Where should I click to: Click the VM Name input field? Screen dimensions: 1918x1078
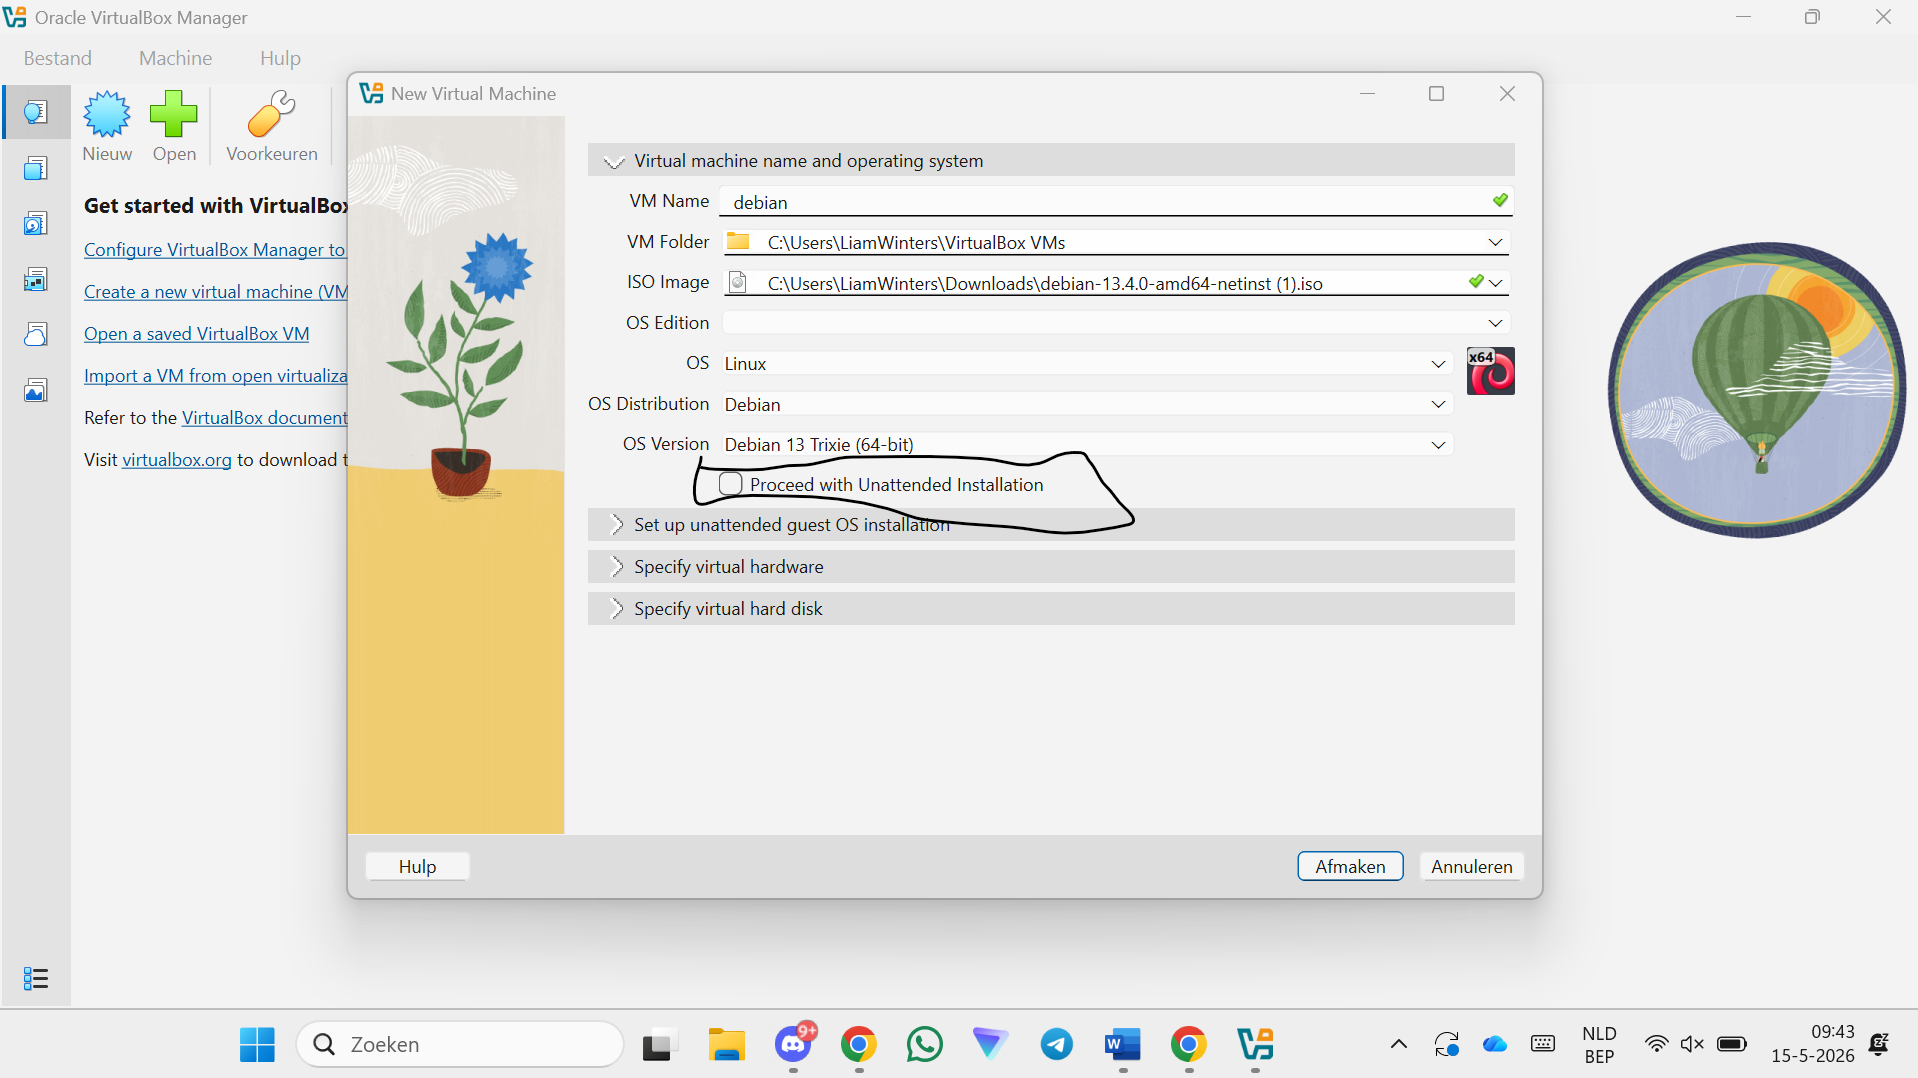pyautogui.click(x=1115, y=202)
